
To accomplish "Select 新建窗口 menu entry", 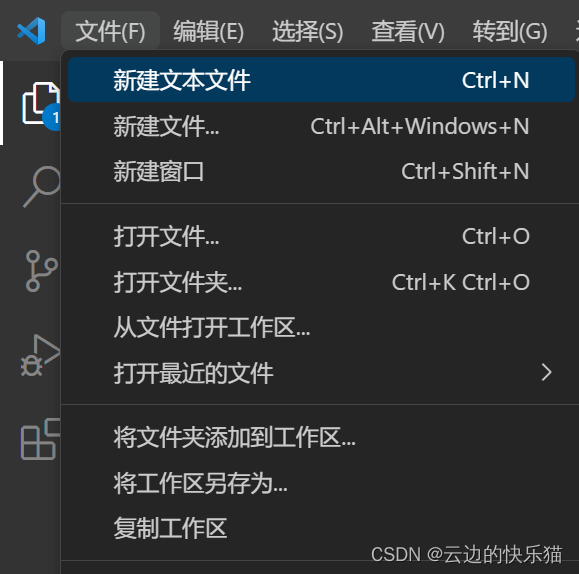I will pos(321,171).
